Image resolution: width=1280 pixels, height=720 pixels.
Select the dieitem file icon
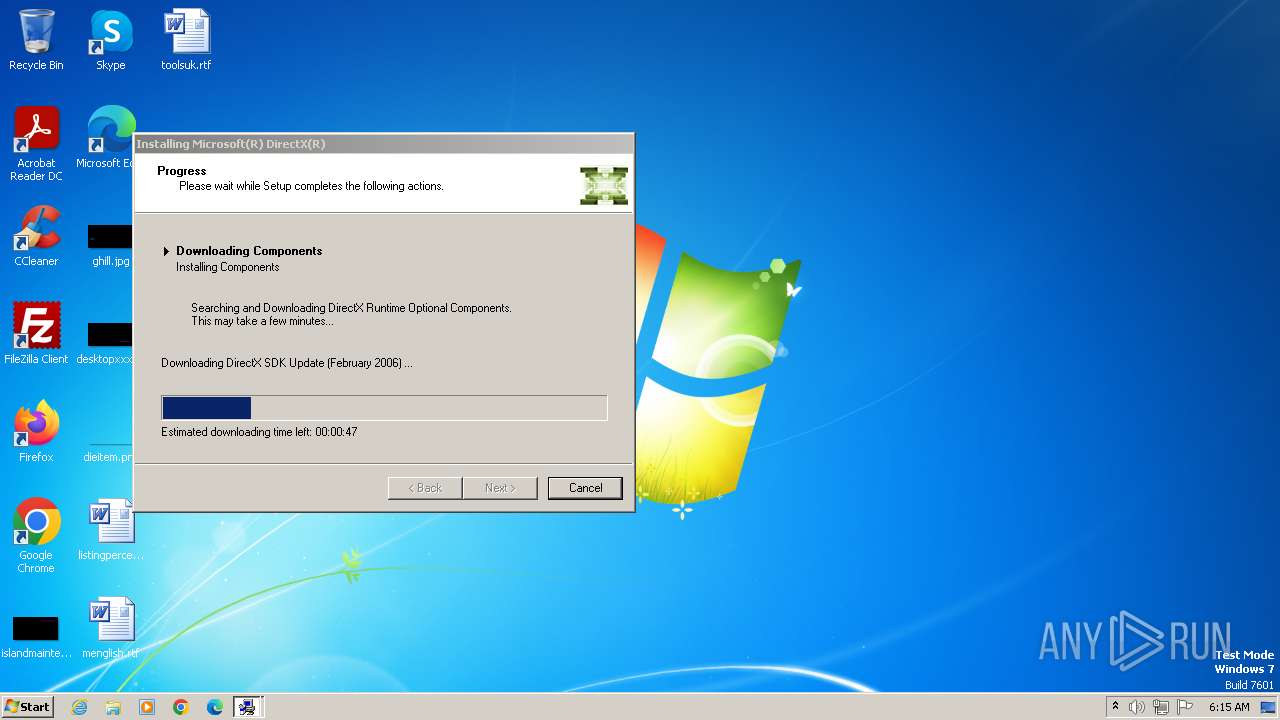[x=110, y=450]
